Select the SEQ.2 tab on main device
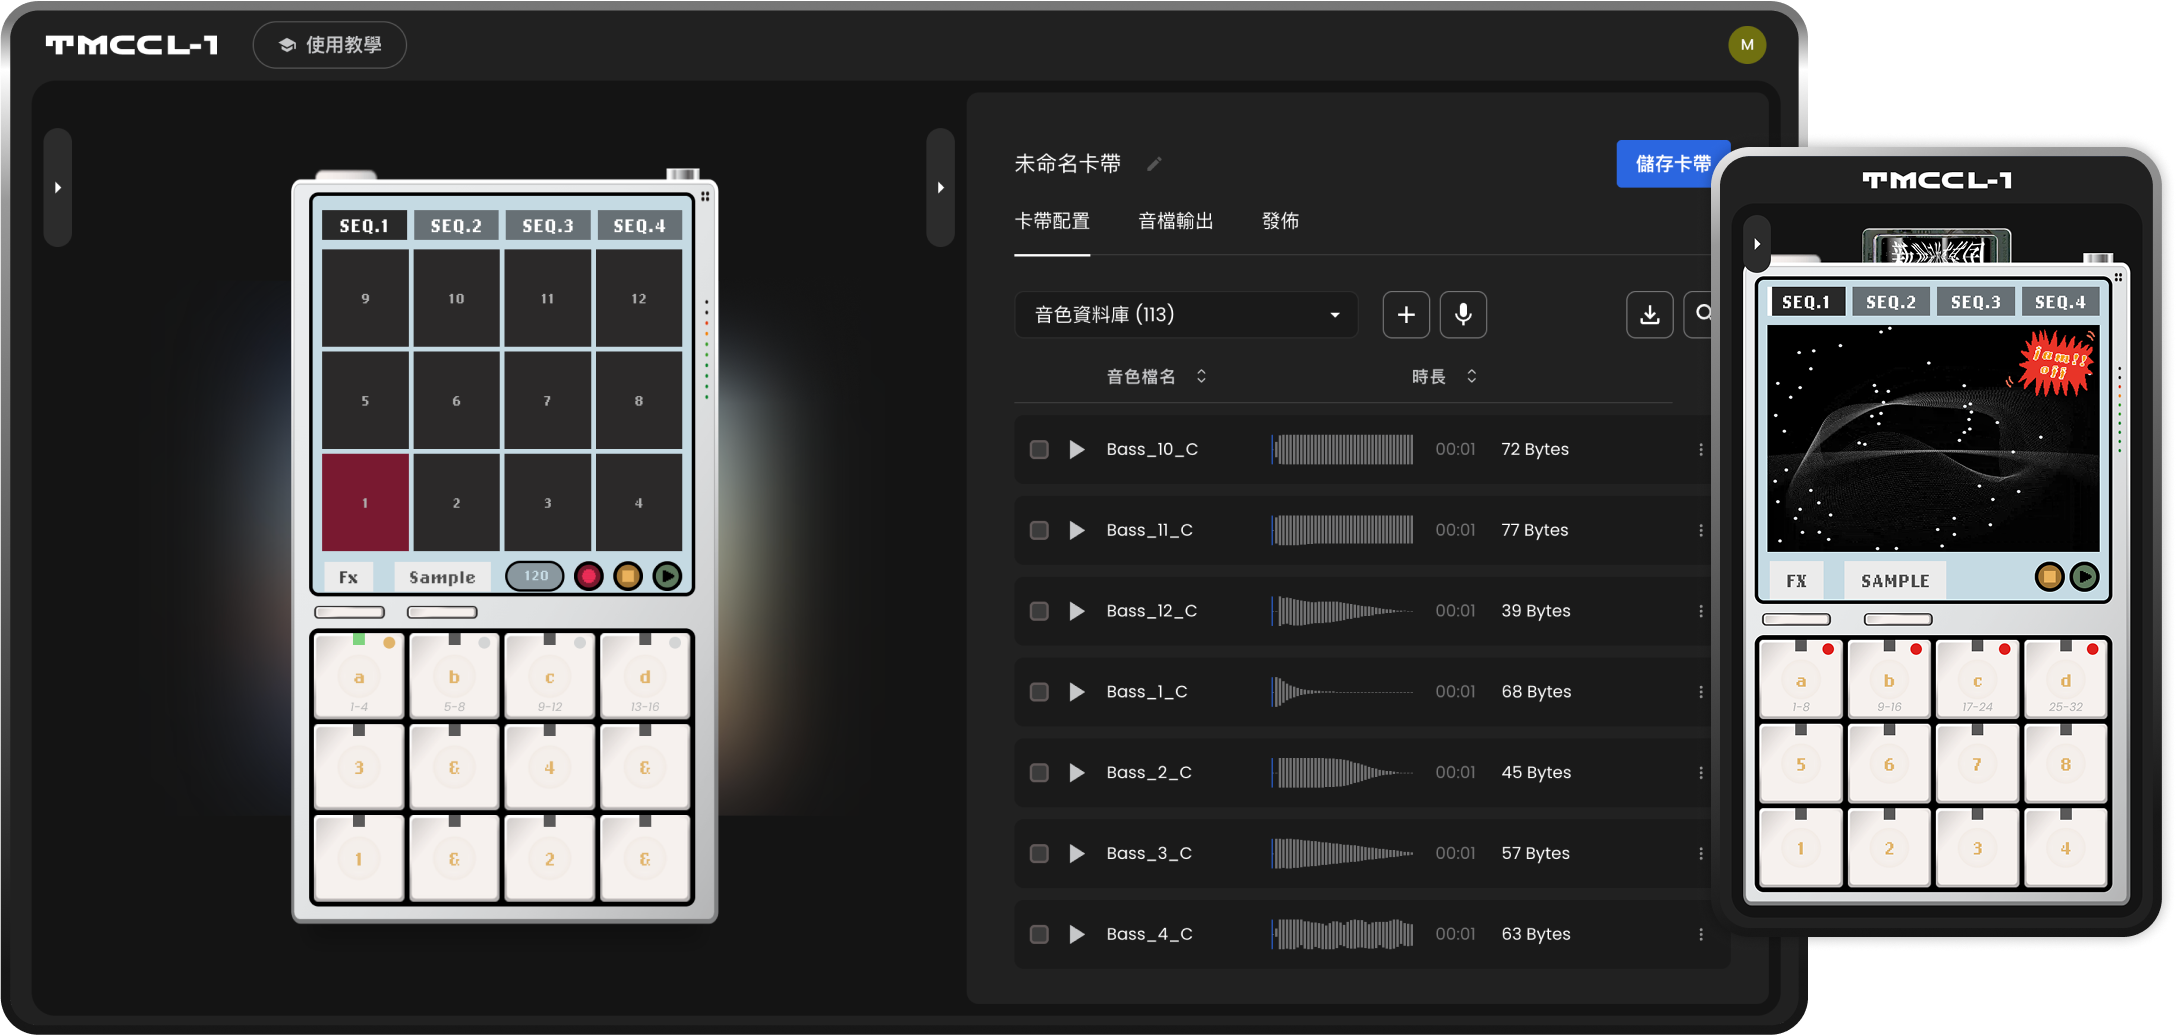 point(456,226)
